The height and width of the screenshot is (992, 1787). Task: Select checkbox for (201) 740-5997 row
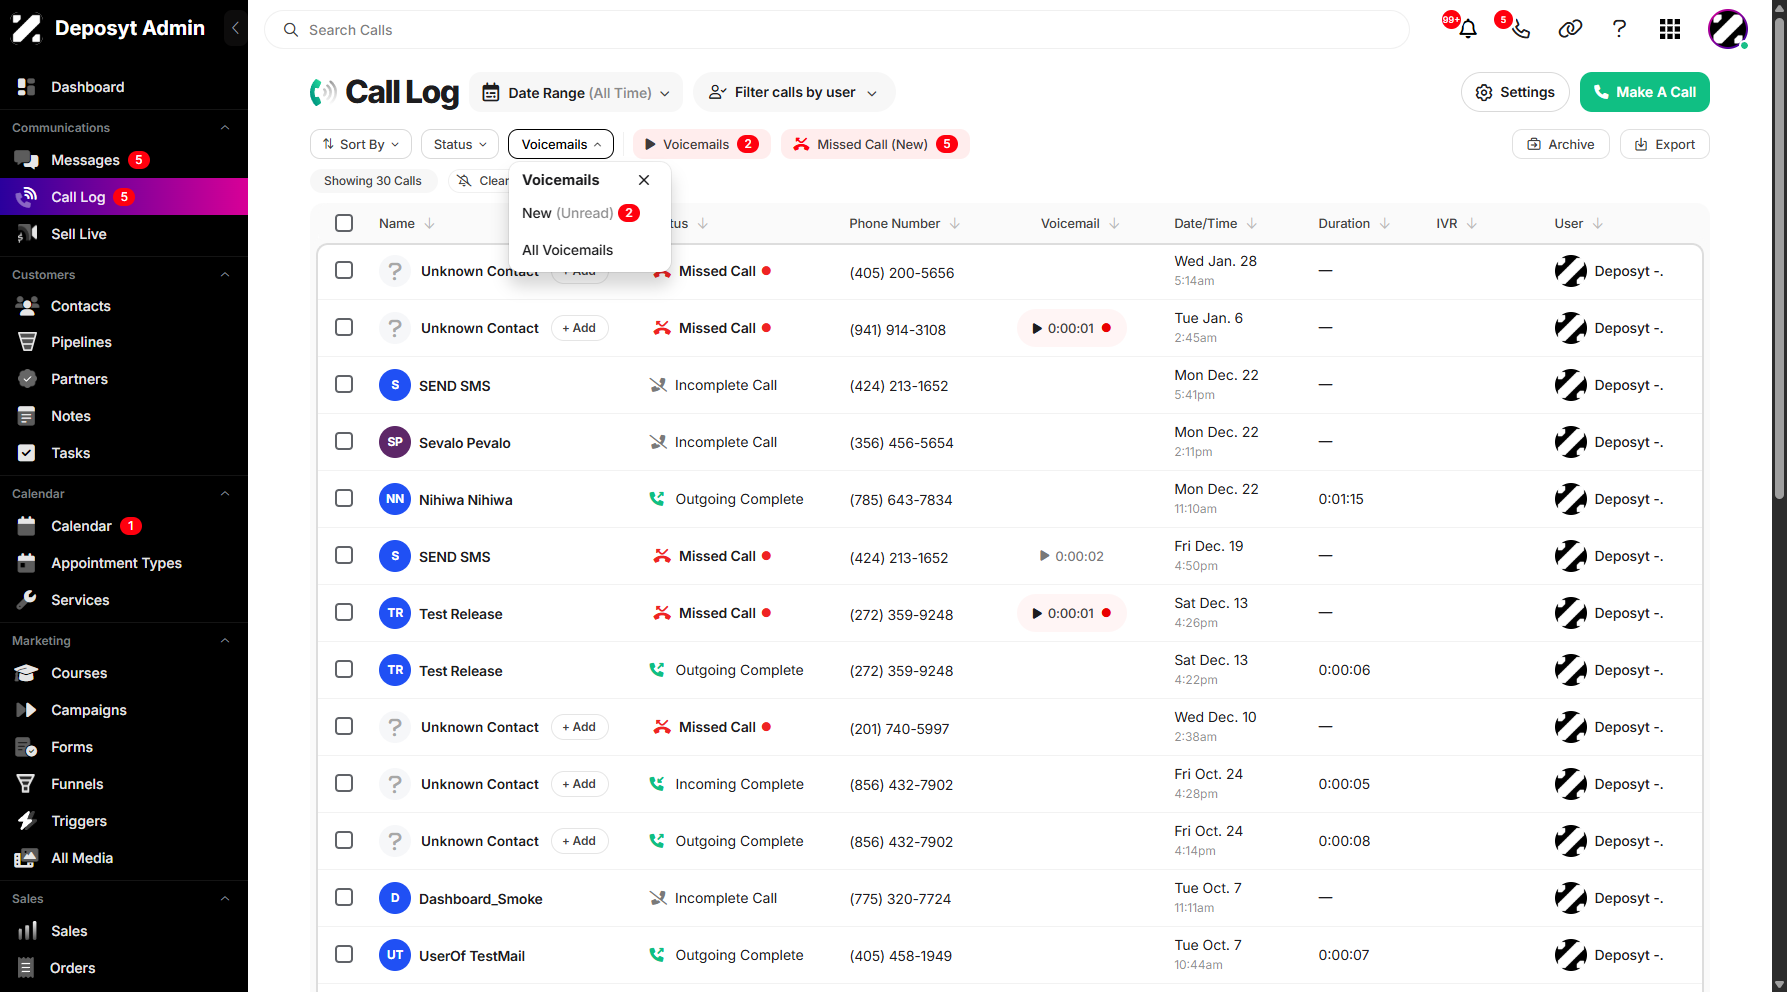pyautogui.click(x=344, y=726)
